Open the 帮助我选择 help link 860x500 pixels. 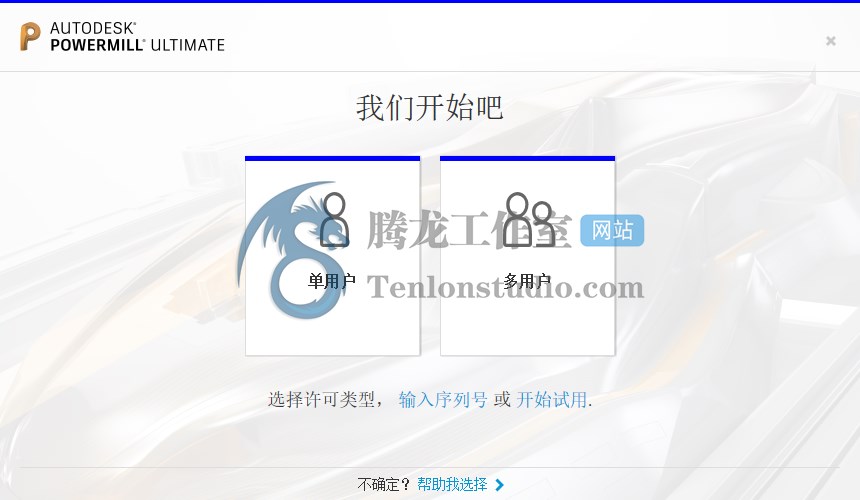pos(452,485)
